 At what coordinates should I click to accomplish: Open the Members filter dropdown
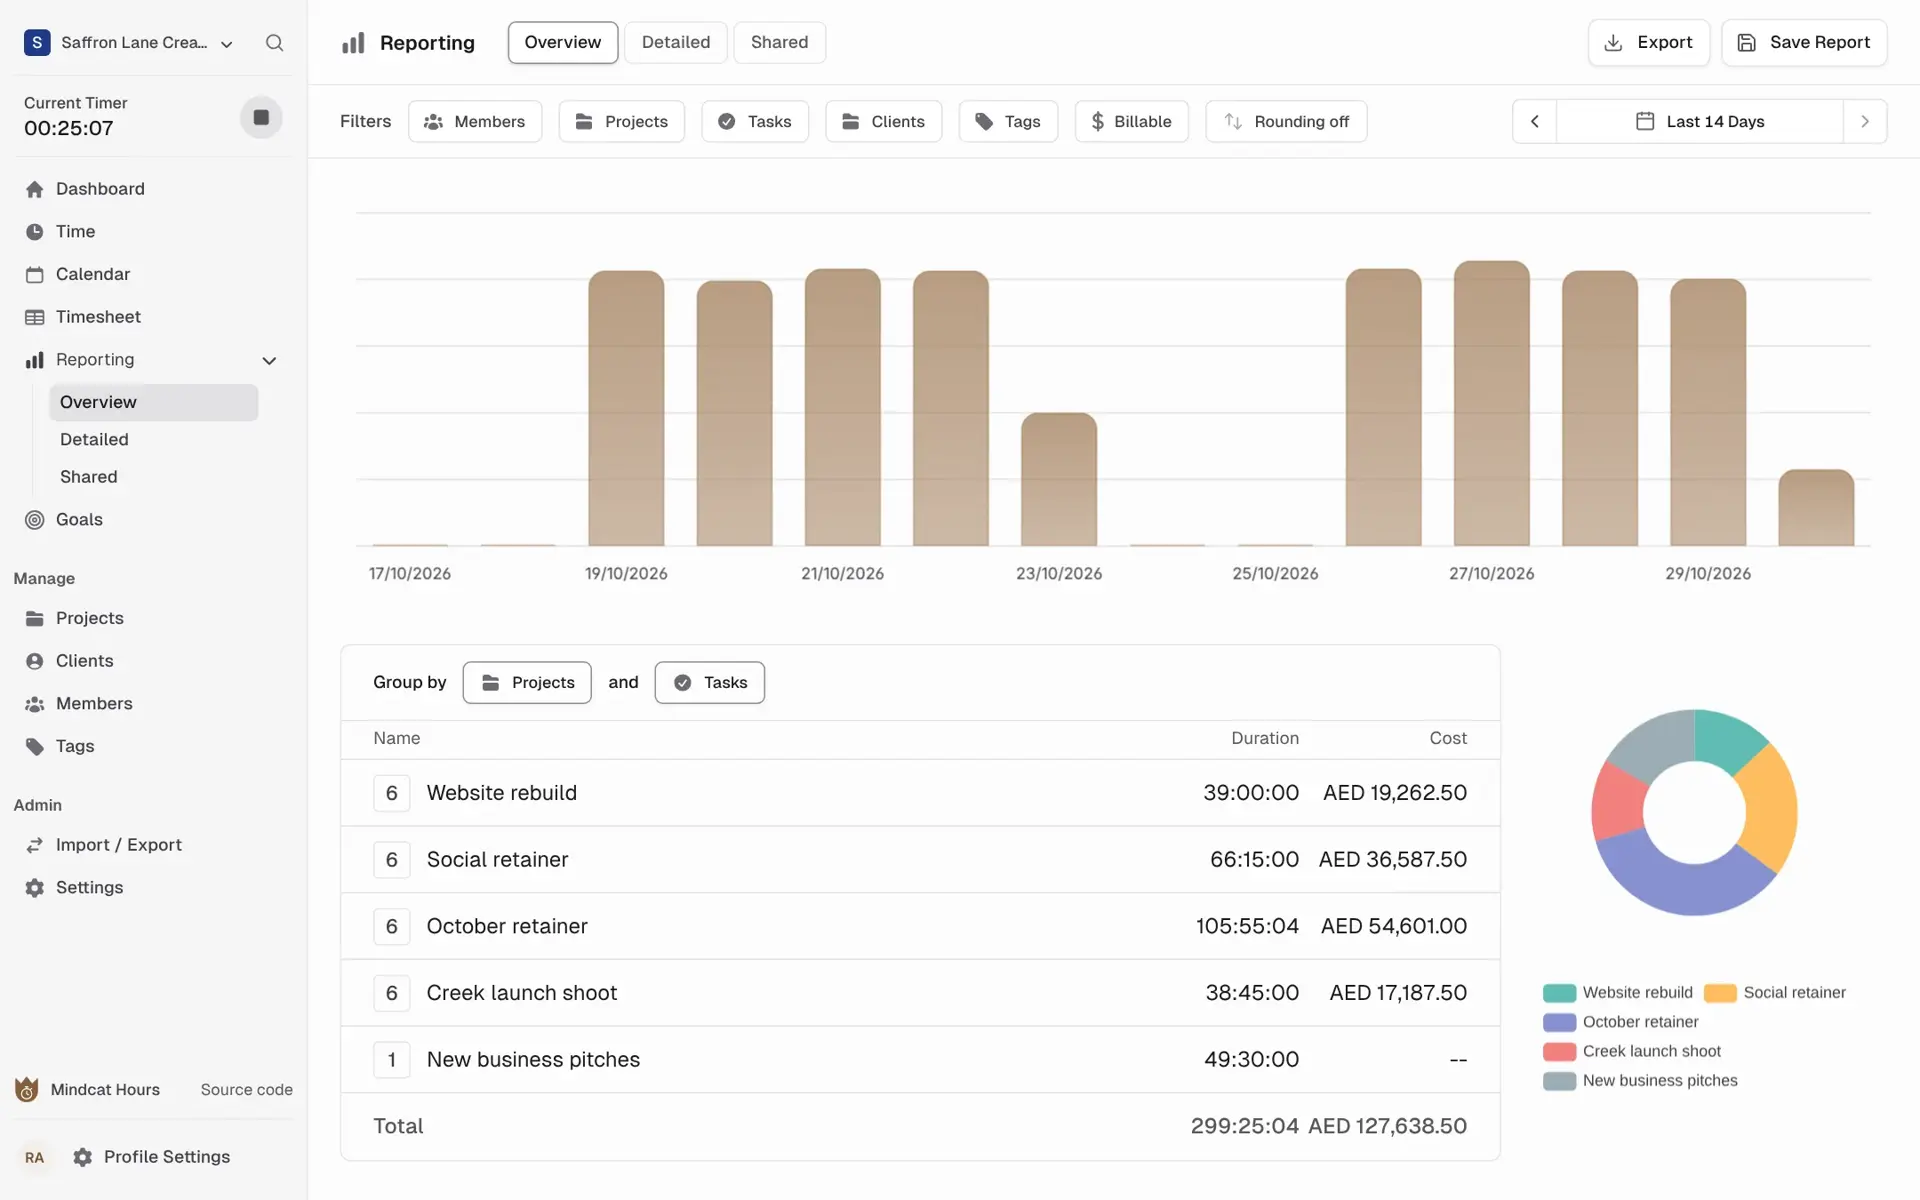[x=475, y=121]
